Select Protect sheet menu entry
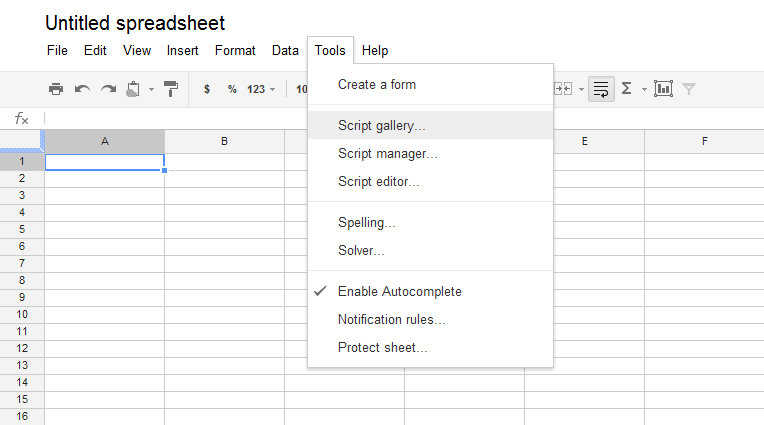 pyautogui.click(x=382, y=347)
